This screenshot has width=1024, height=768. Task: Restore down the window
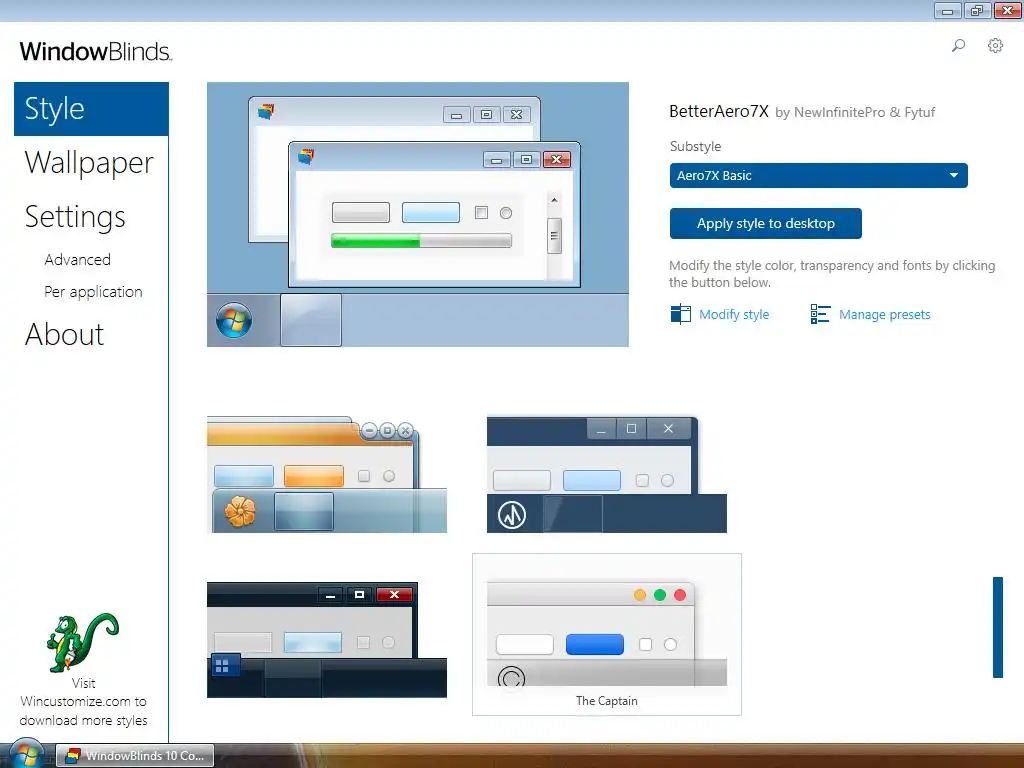977,10
